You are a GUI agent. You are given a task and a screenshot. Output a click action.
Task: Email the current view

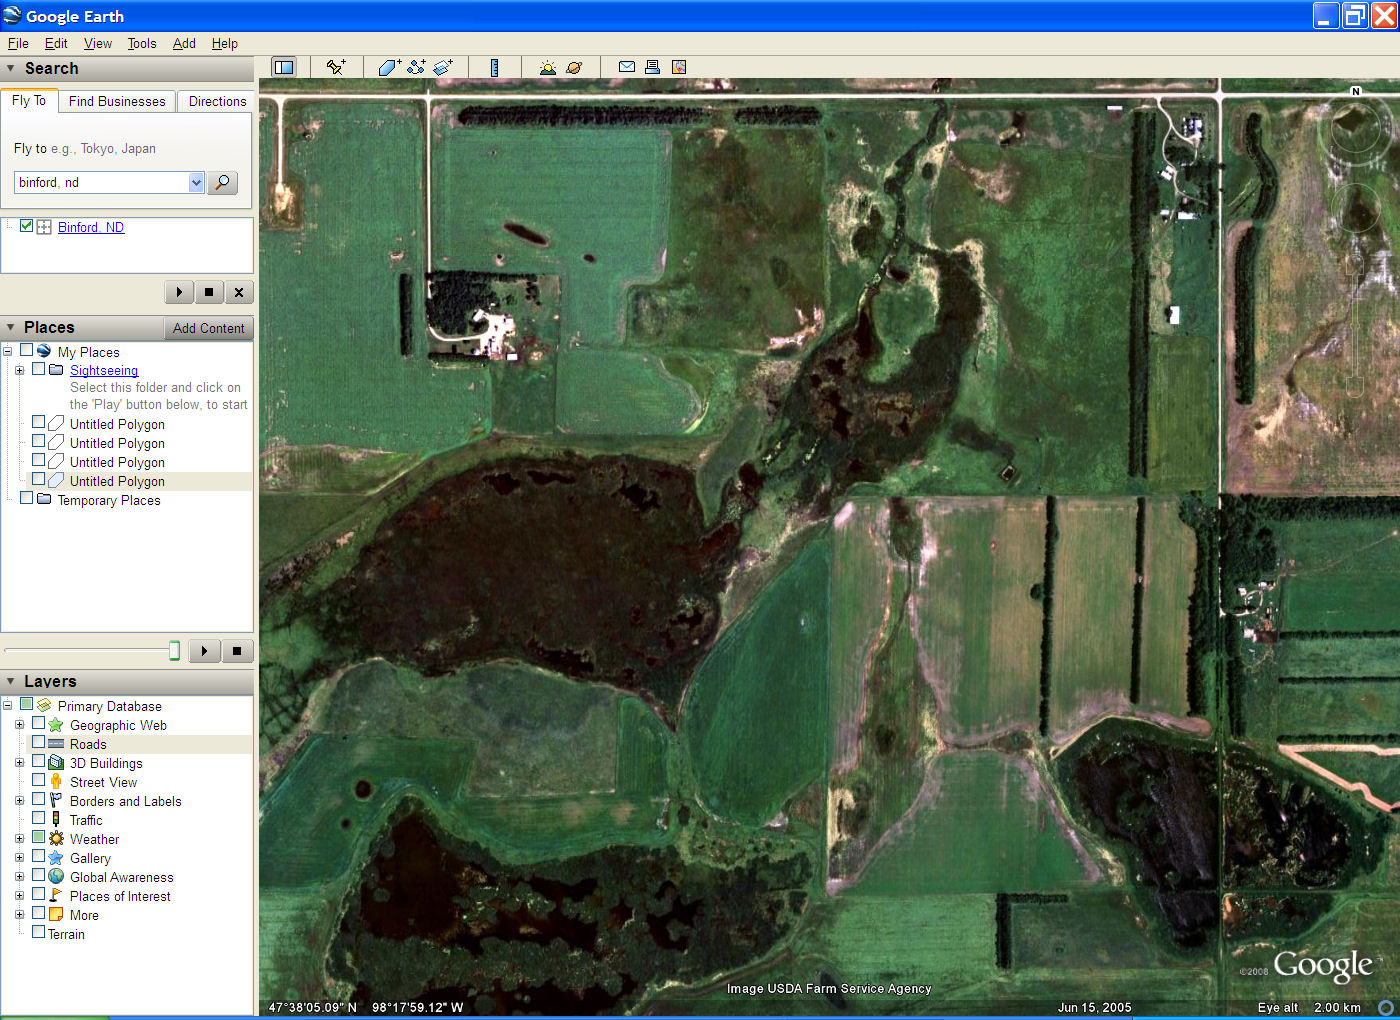[x=627, y=67]
